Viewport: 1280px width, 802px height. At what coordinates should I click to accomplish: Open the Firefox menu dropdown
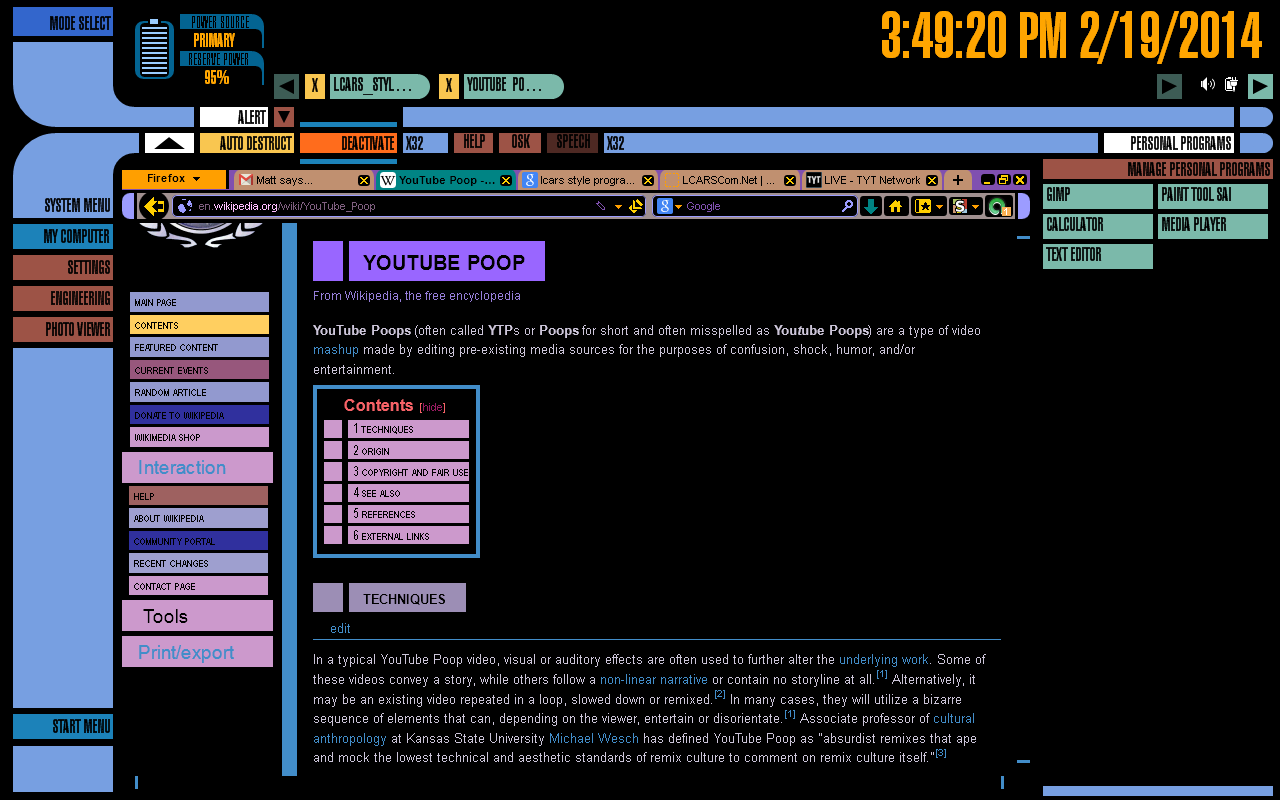click(x=174, y=179)
